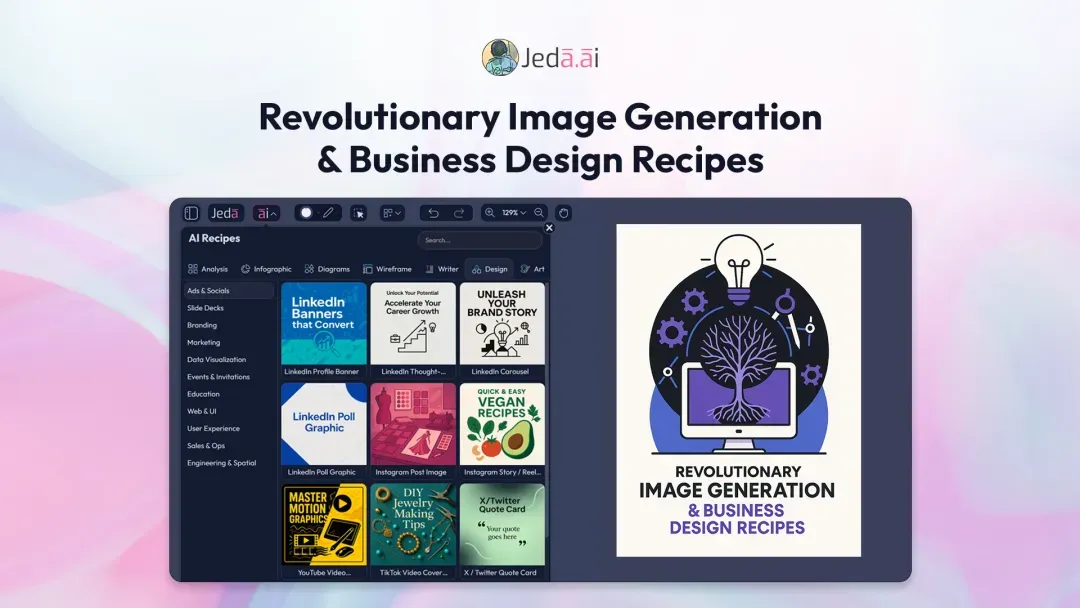Select the pen drawing tool
Image resolution: width=1080 pixels, height=608 pixels.
click(x=327, y=212)
